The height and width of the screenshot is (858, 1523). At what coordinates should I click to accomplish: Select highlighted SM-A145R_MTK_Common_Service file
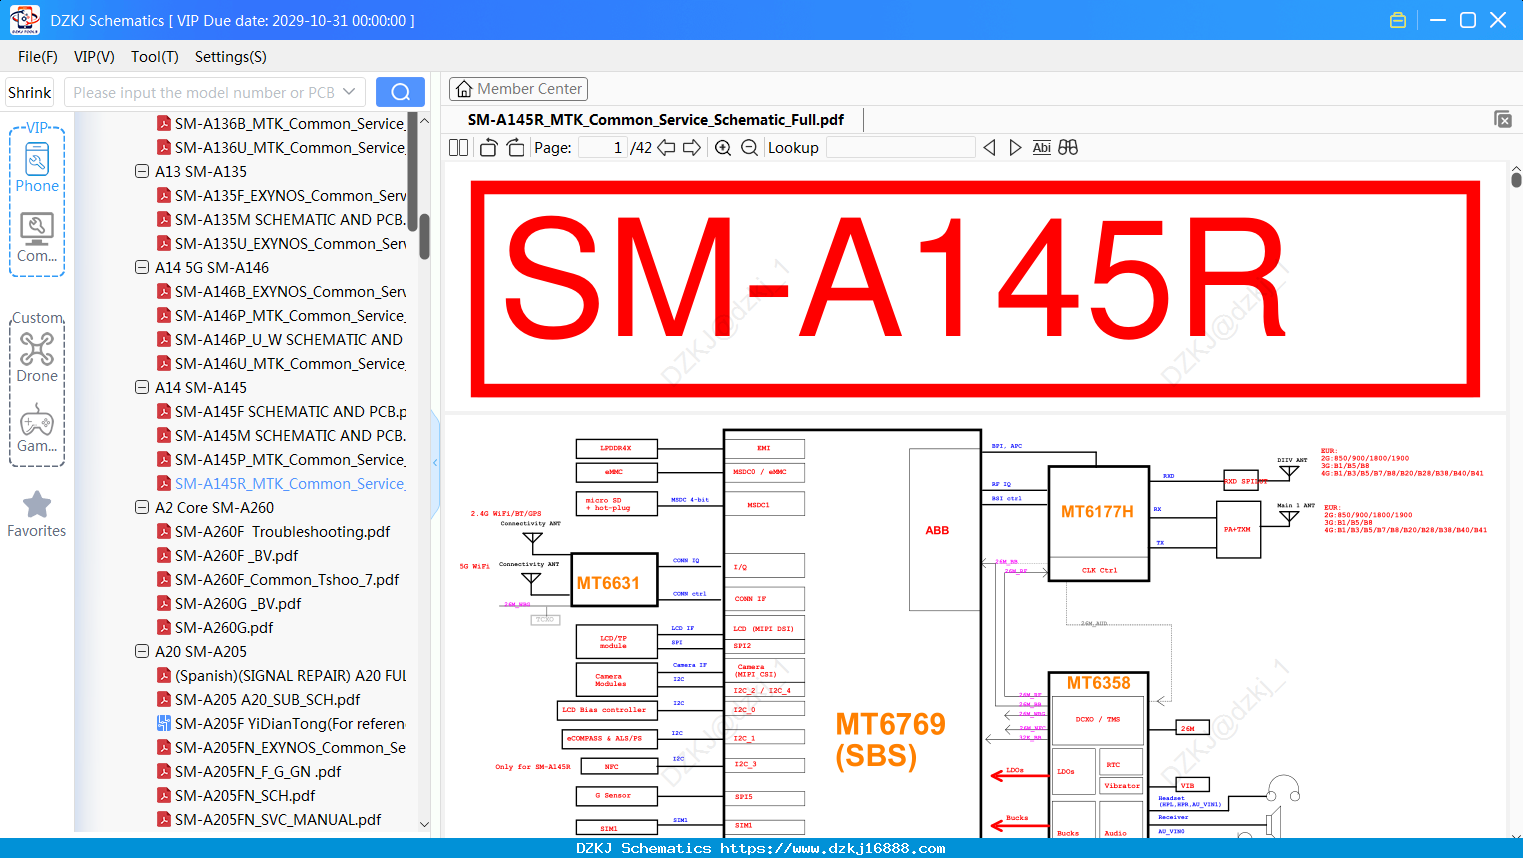tap(282, 483)
